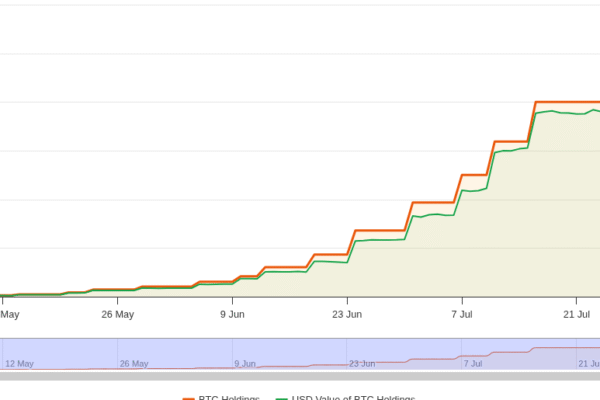Select 26 May in the range navigator
Image resolution: width=600 pixels, height=400 pixels.
(133, 363)
